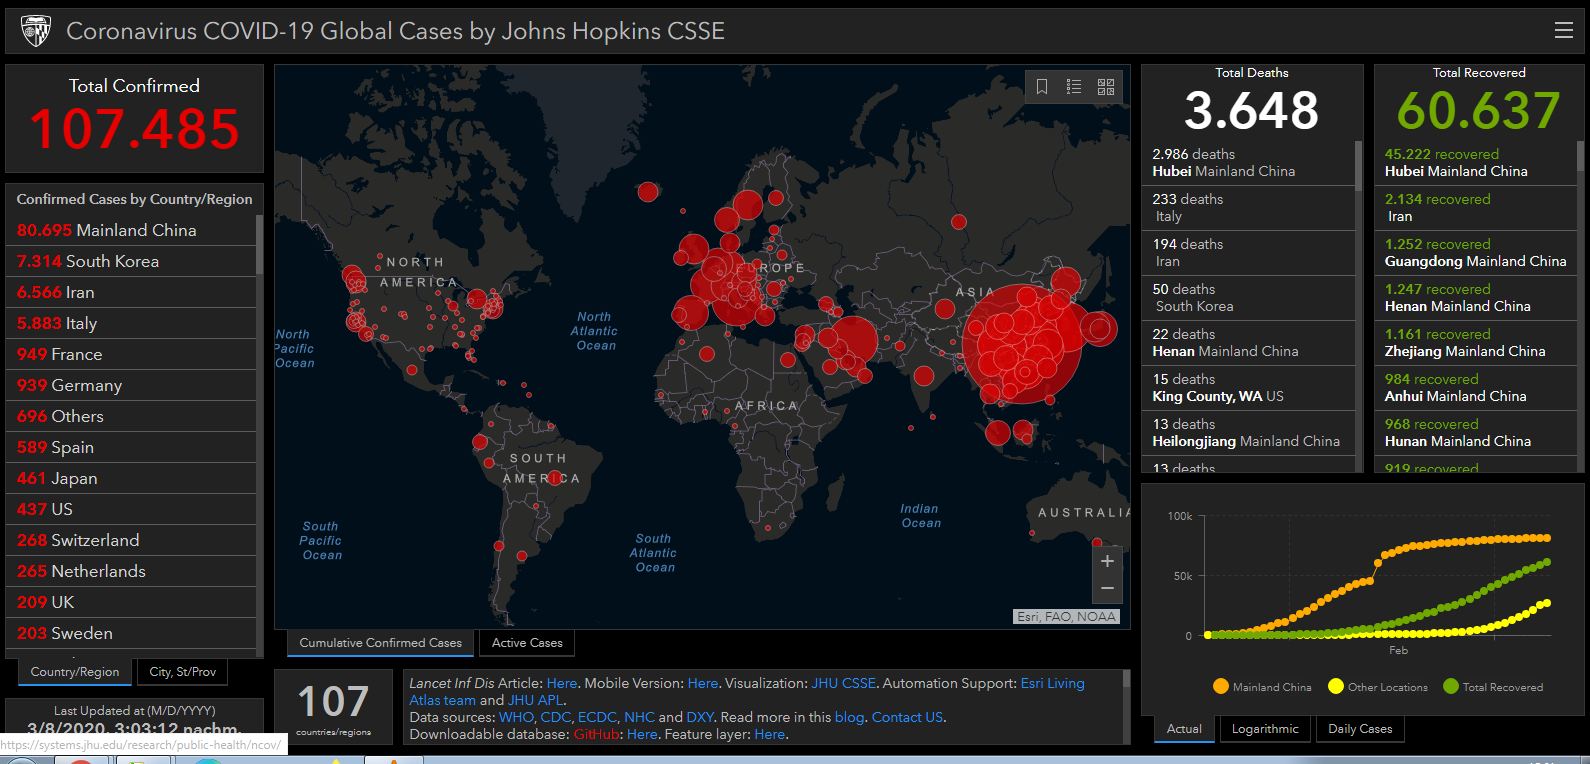The height and width of the screenshot is (764, 1590).
Task: Switch chart to Logarithmic tab
Action: [x=1265, y=729]
